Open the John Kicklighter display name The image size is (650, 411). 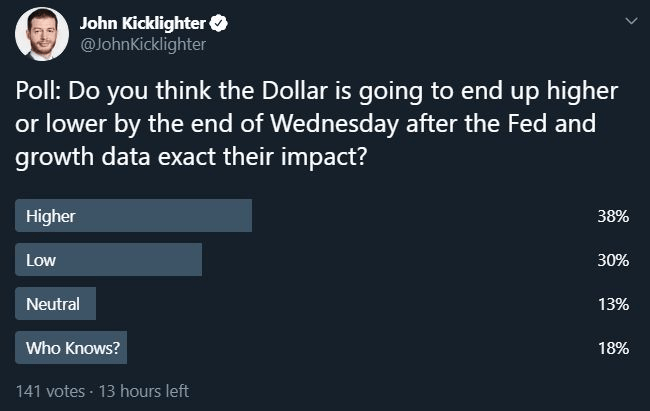143,23
